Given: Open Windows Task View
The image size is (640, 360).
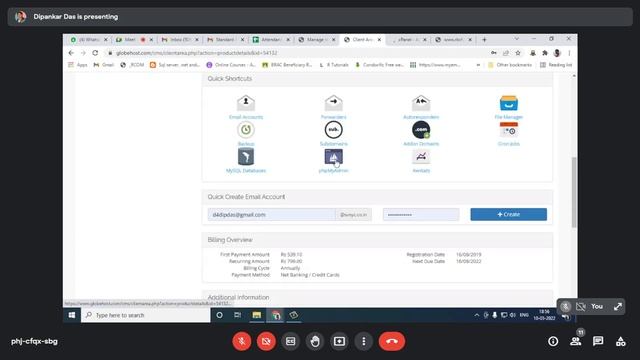Looking at the screenshot, I should click(238, 315).
